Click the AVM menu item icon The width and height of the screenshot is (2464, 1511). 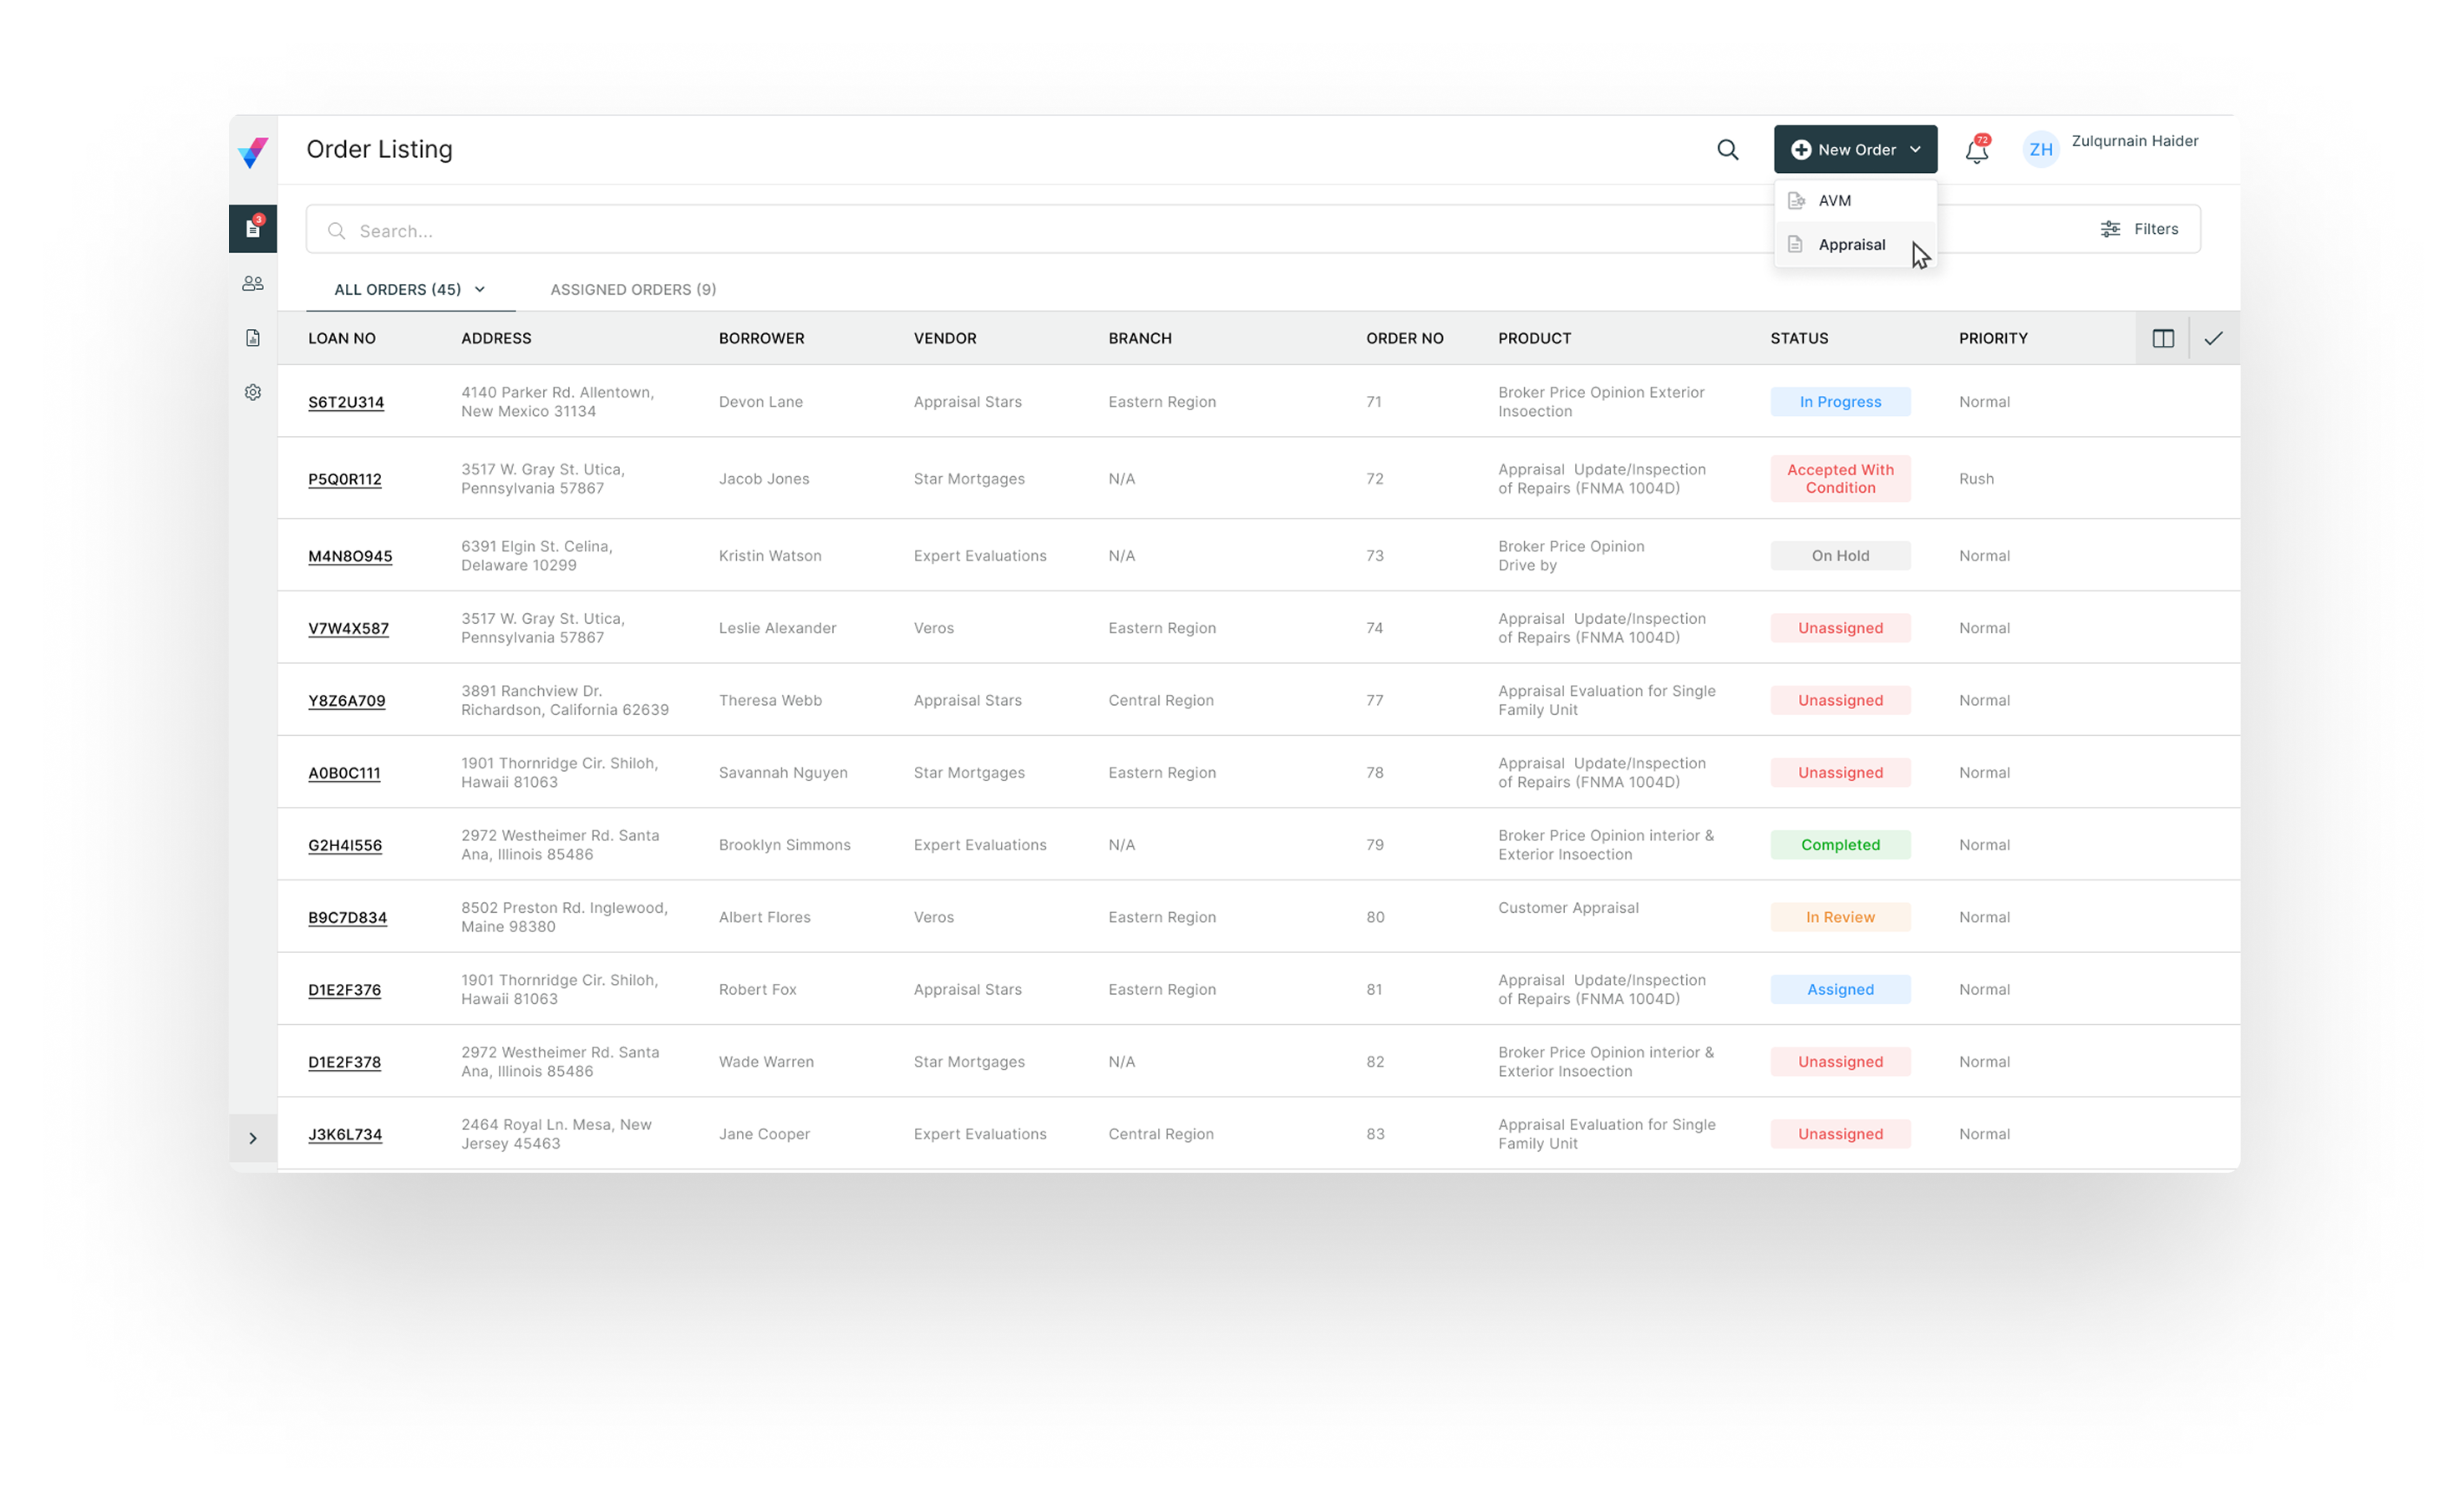[x=1796, y=200]
